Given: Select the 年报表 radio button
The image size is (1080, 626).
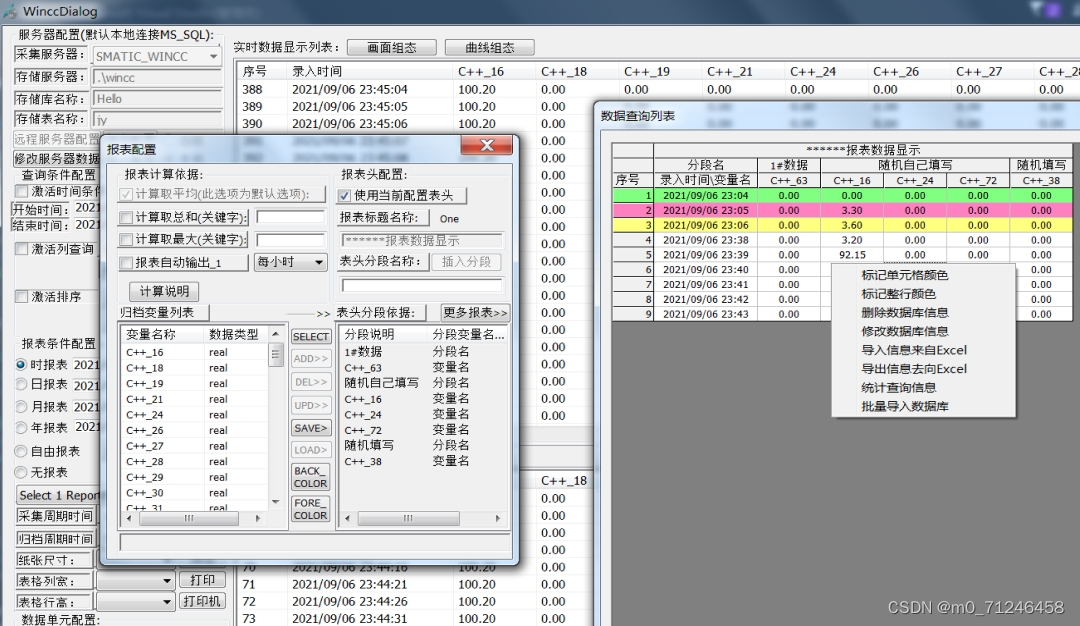Looking at the screenshot, I should (x=21, y=428).
